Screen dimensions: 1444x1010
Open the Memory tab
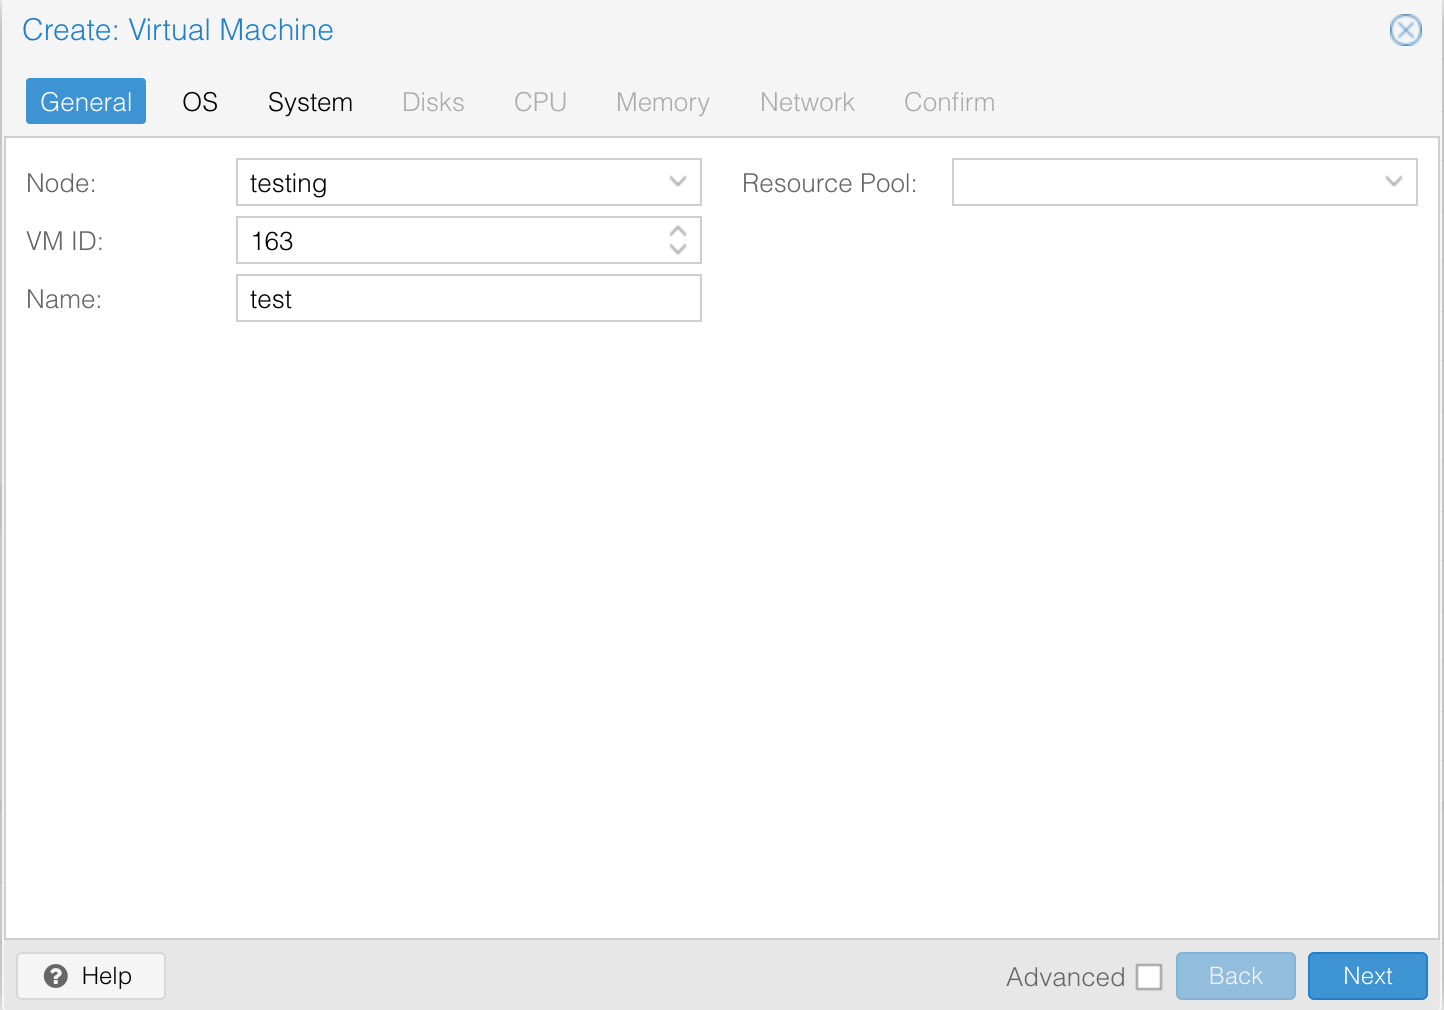(662, 102)
